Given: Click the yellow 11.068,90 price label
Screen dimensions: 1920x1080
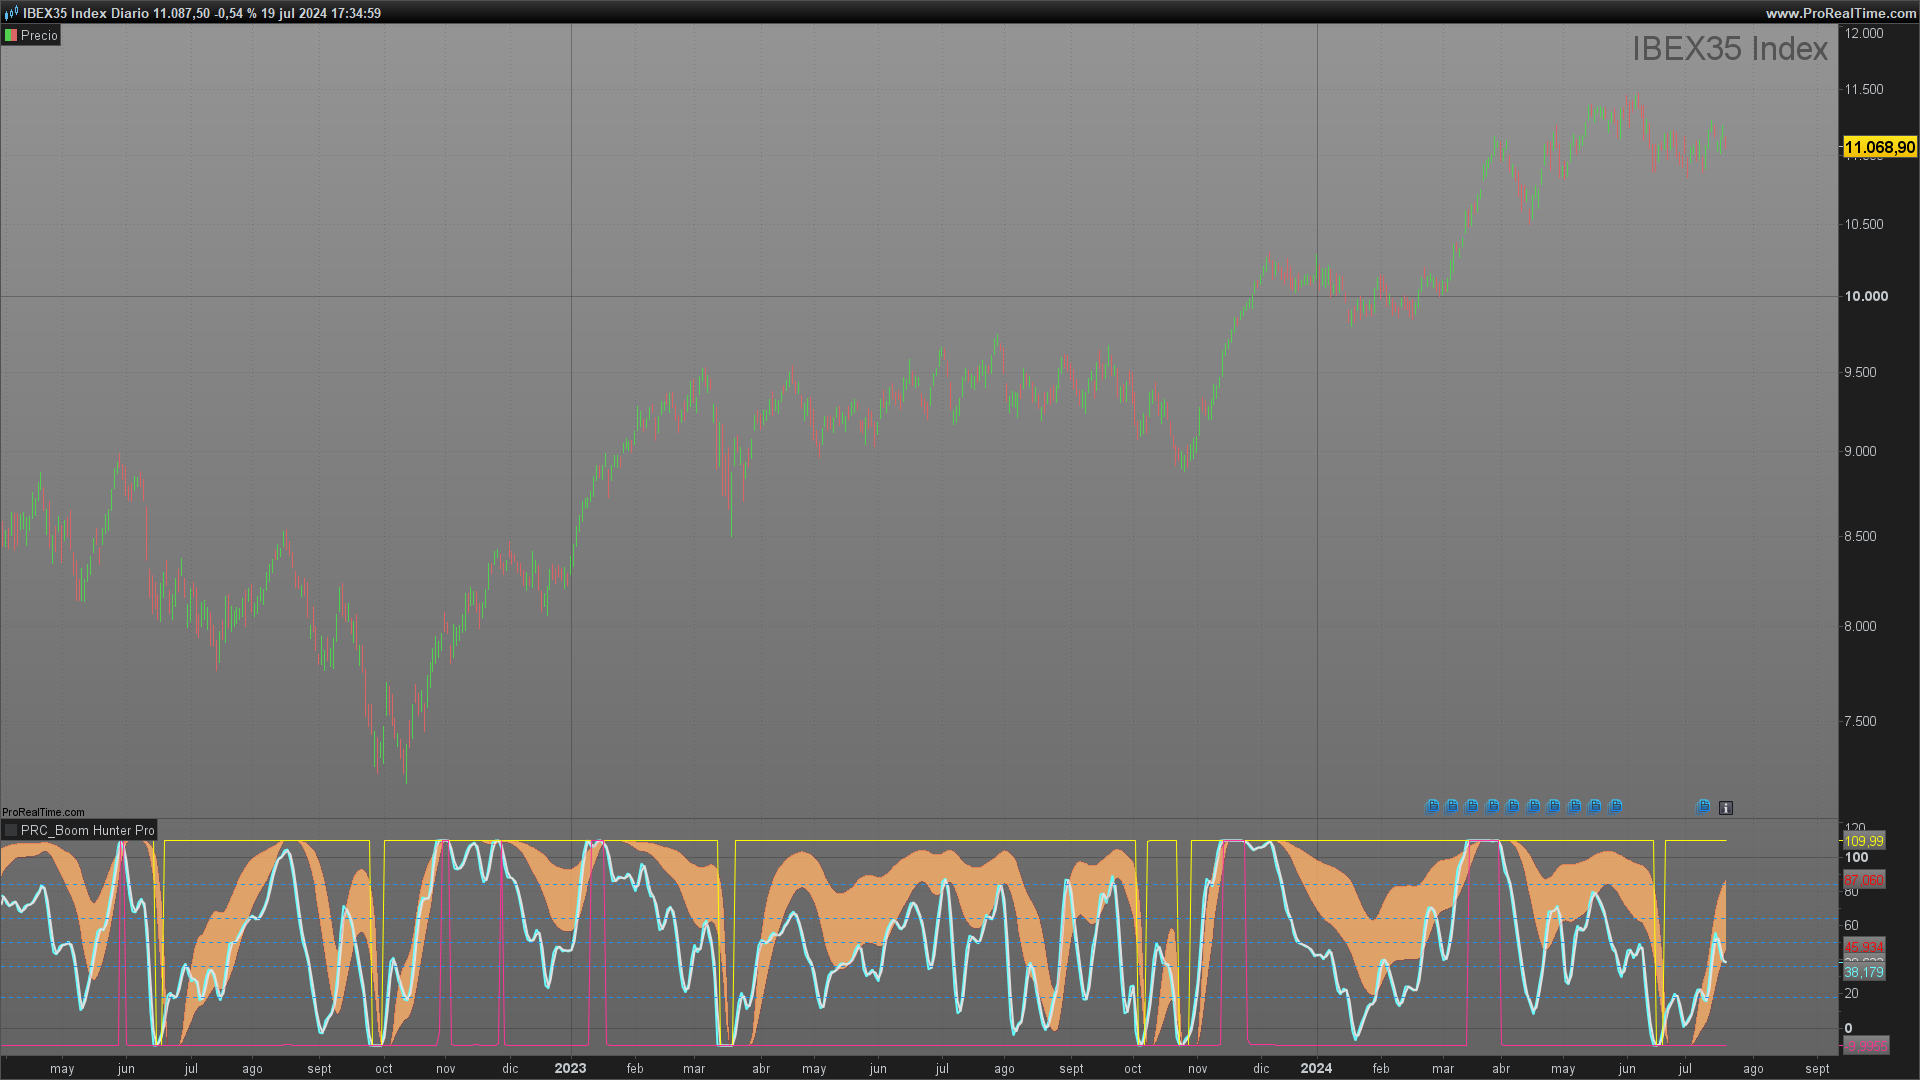Looking at the screenshot, I should coord(1879,148).
